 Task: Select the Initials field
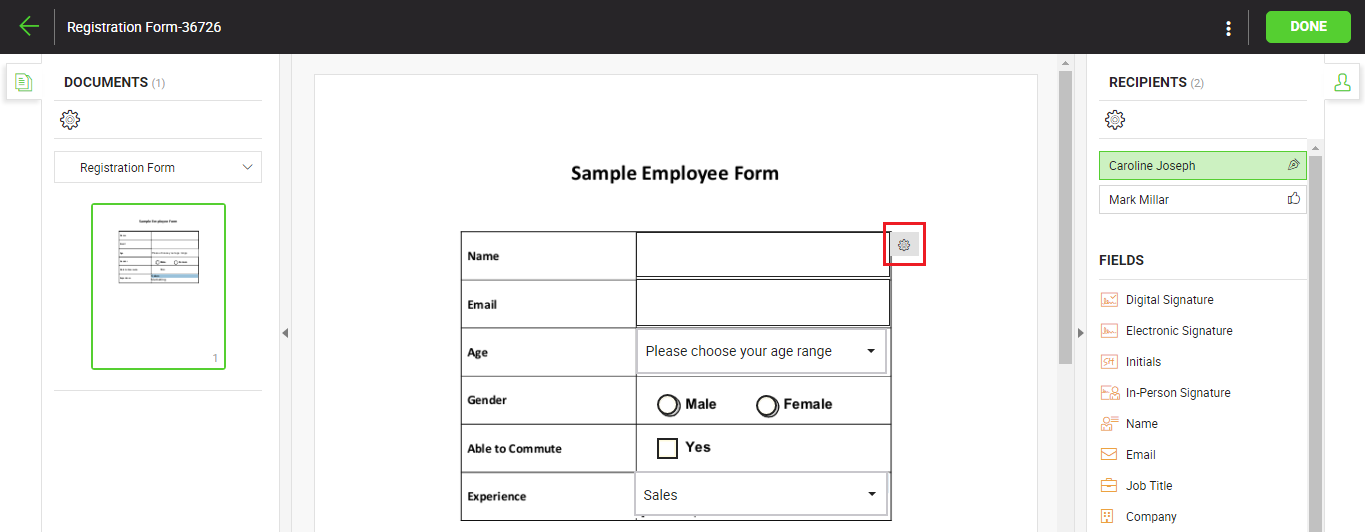(x=1143, y=362)
